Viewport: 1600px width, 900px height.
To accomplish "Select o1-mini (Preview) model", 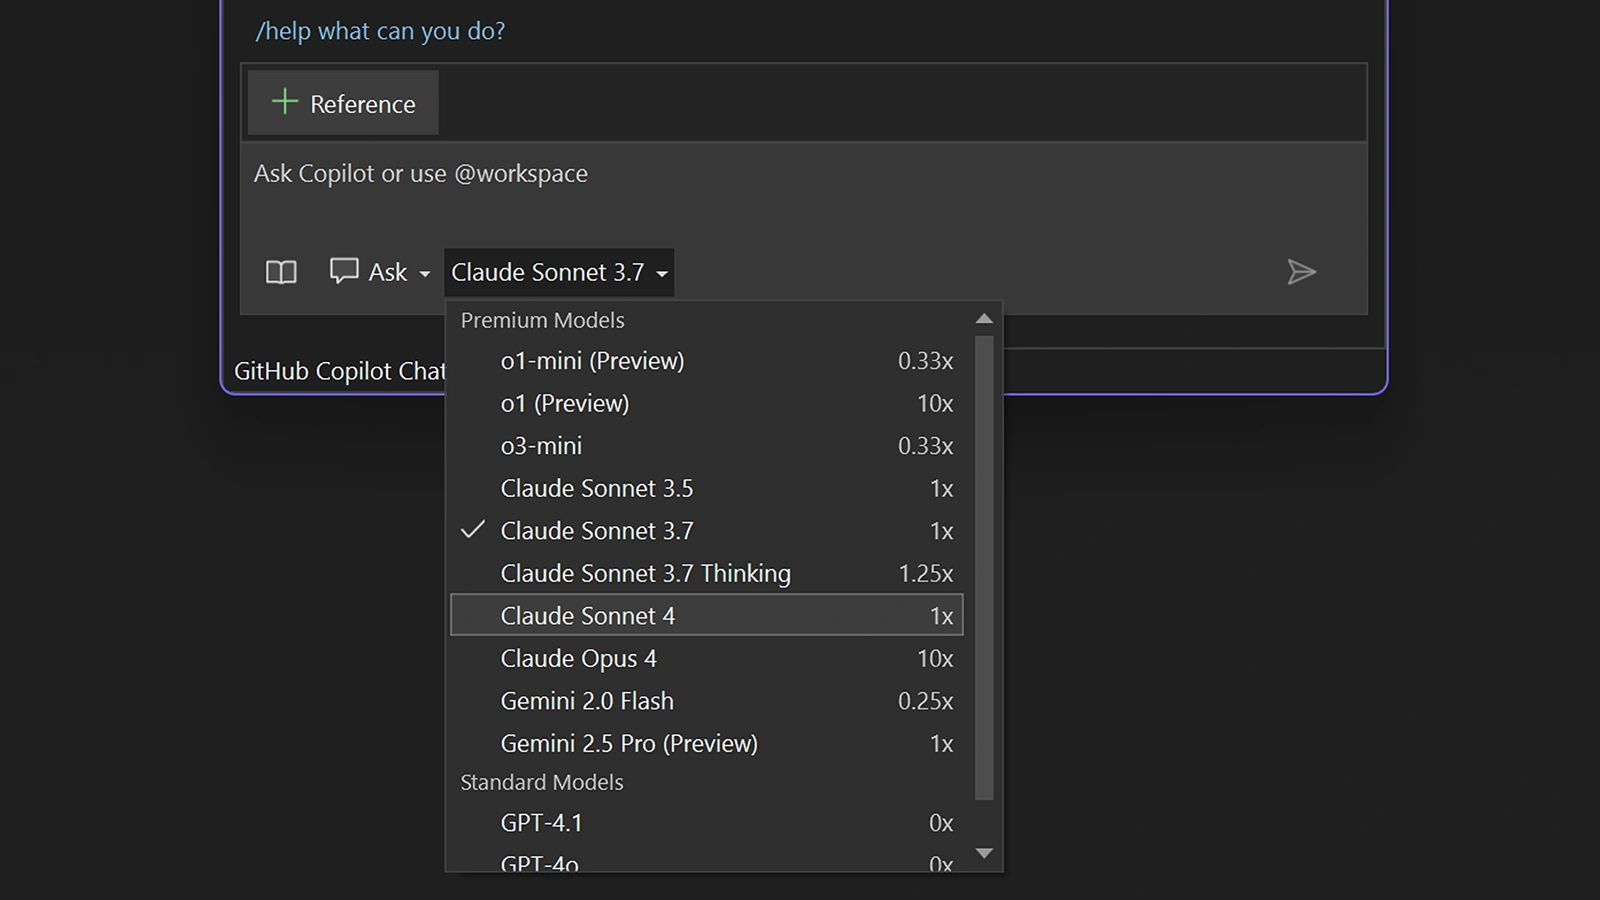I will 707,361.
